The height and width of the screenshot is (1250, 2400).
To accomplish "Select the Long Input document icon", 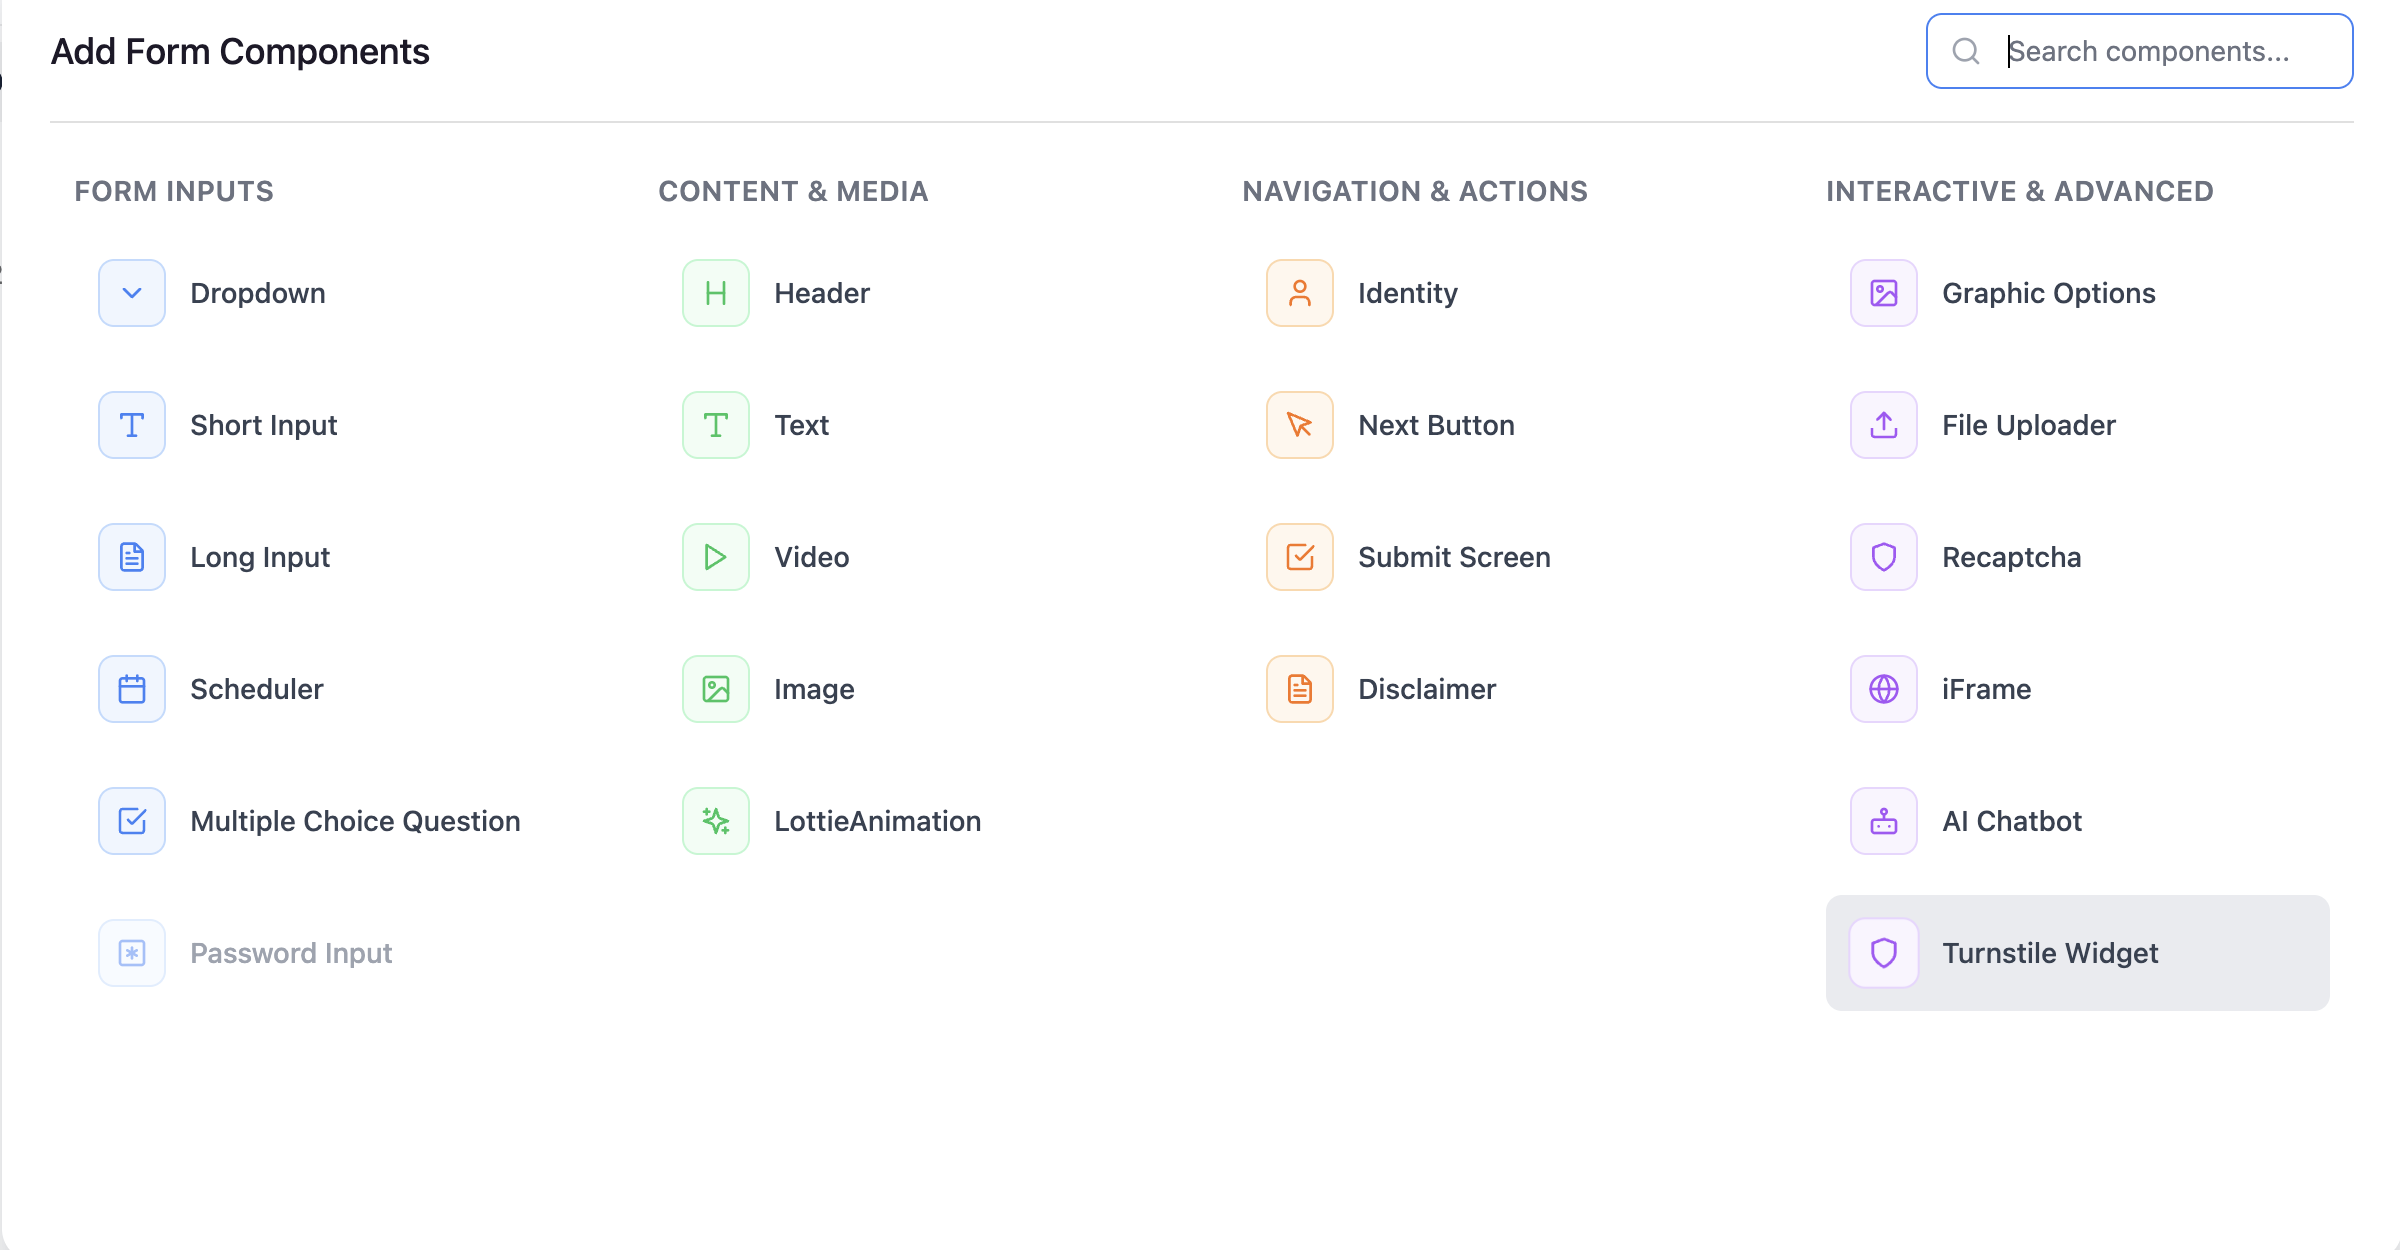I will [131, 556].
